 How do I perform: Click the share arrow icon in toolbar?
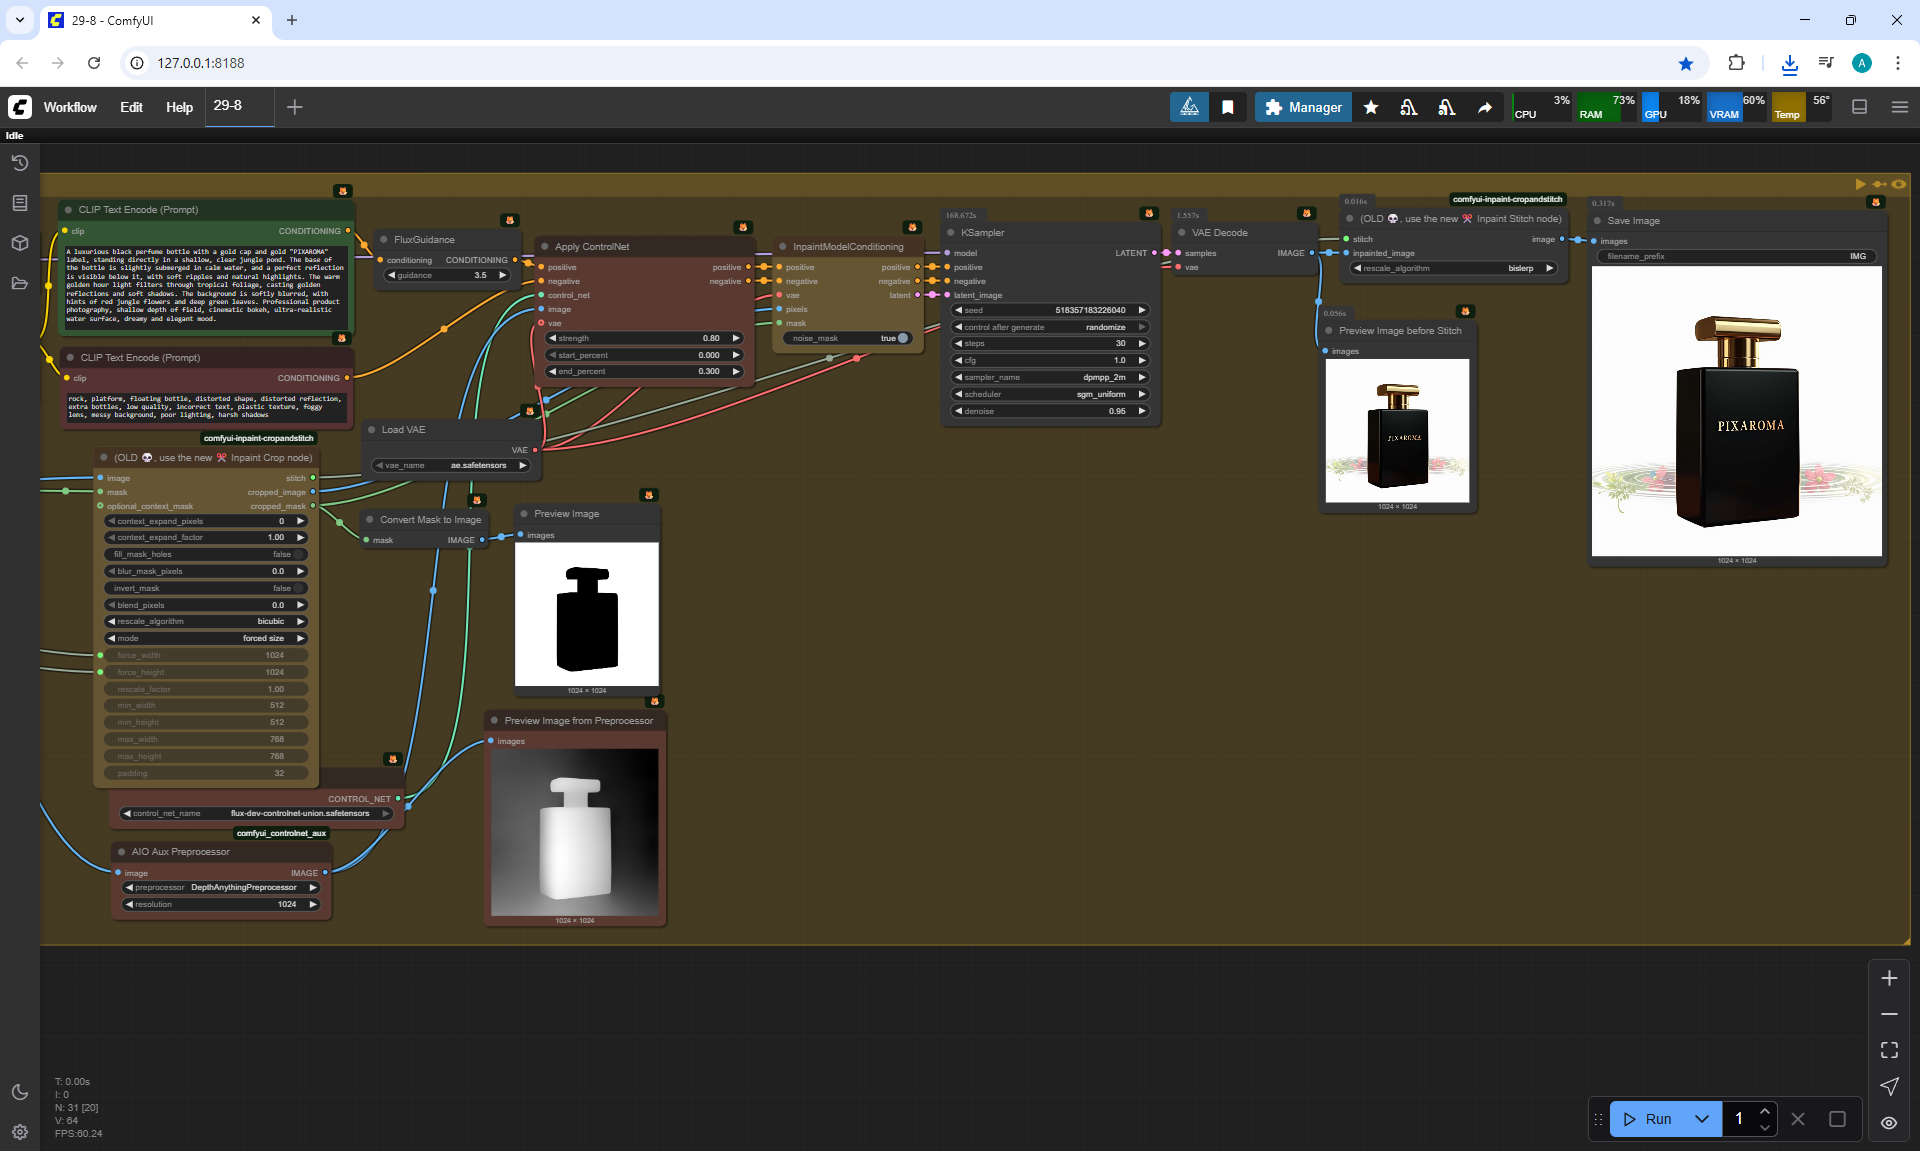click(1485, 107)
